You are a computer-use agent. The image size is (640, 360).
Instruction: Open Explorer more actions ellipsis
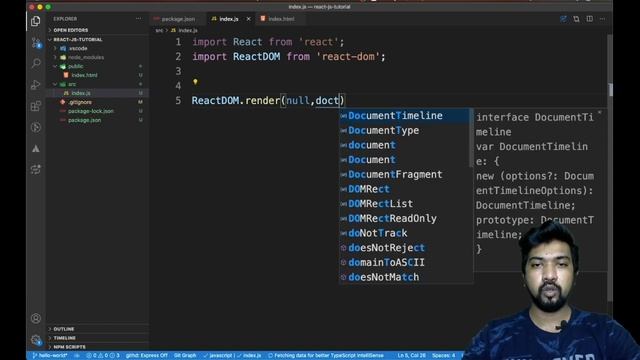point(139,19)
